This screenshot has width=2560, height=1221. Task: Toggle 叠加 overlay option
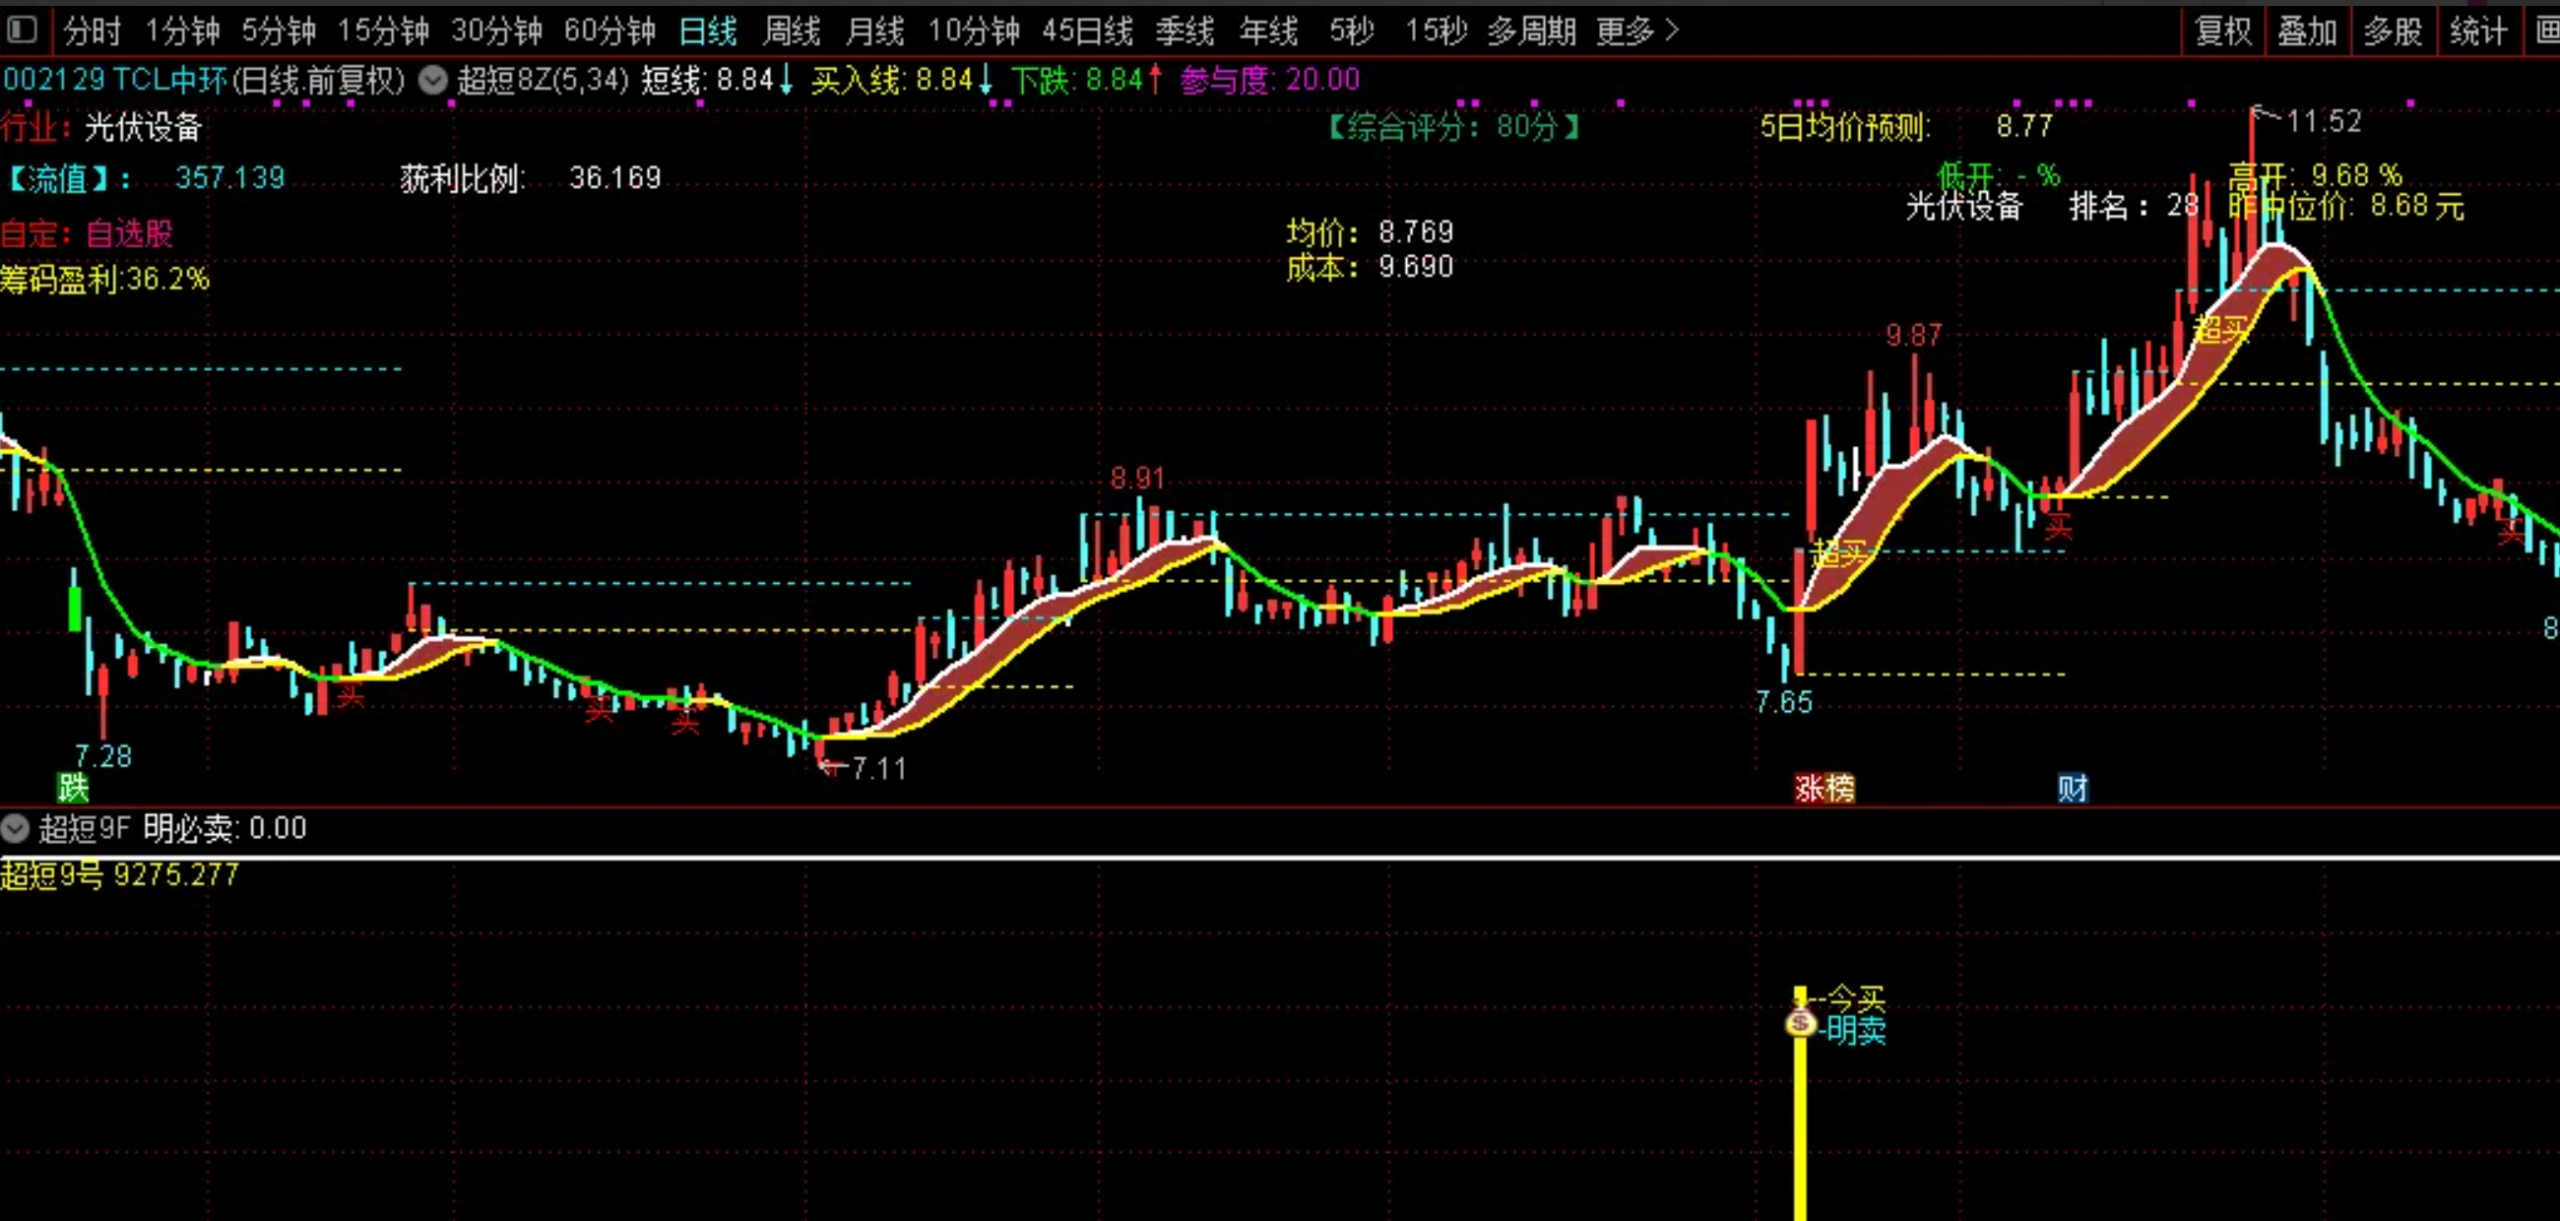coord(2307,31)
